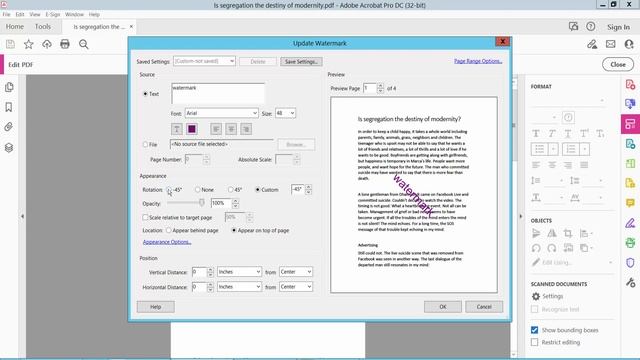Click the underline text style icon in dialog

point(176,129)
